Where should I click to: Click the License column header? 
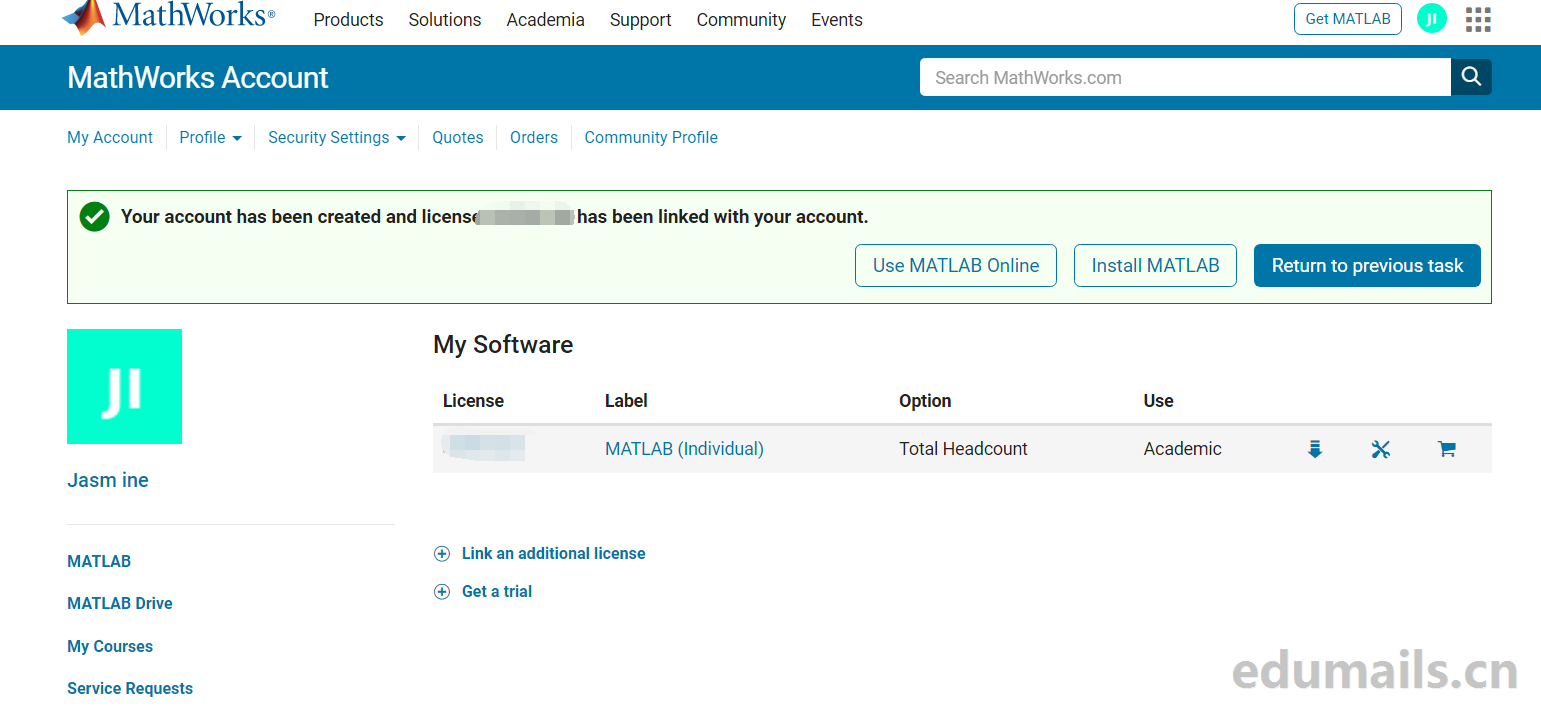(473, 401)
